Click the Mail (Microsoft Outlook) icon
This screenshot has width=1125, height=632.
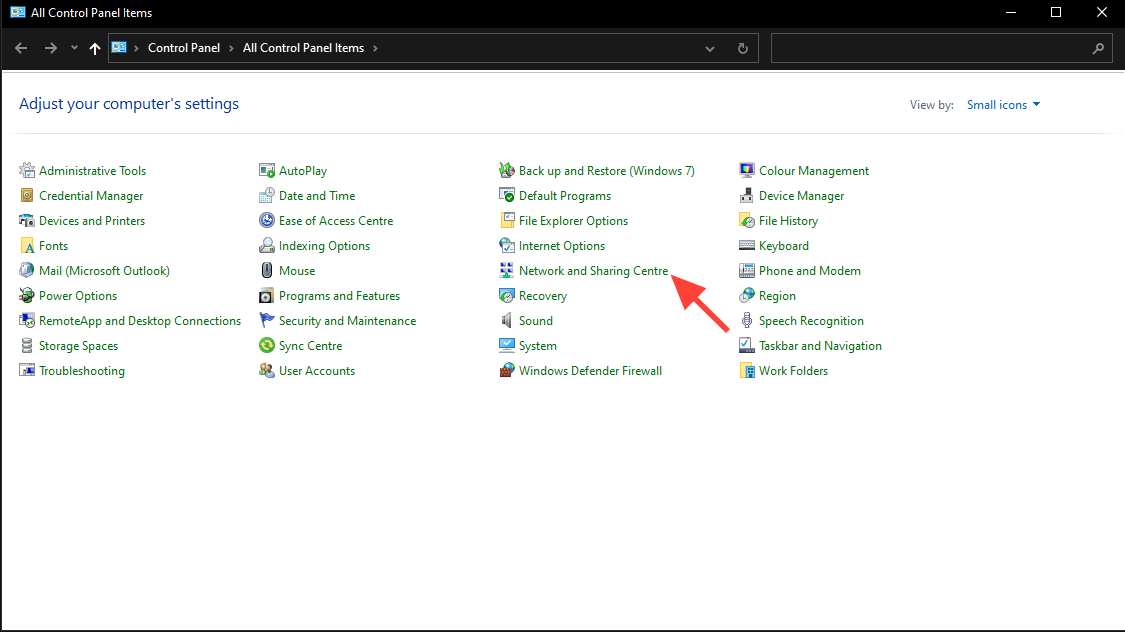27,270
